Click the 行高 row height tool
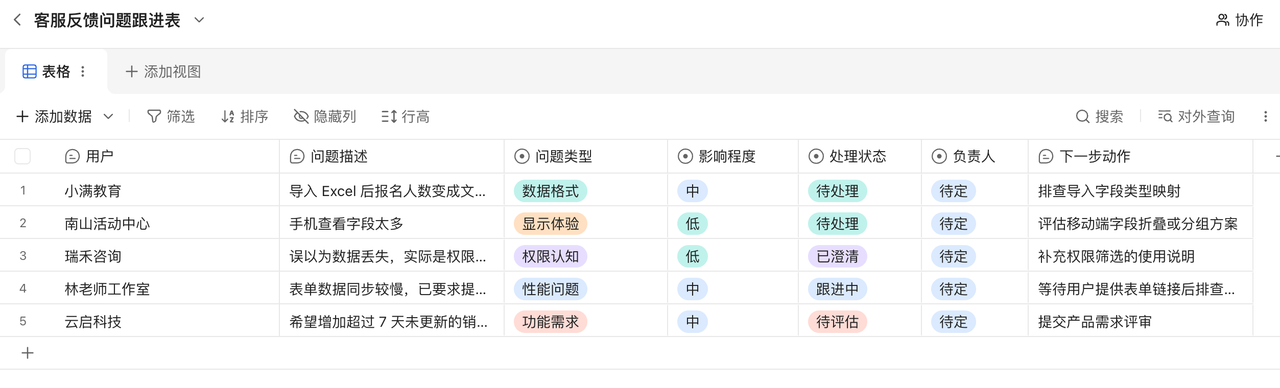Screen dimensions: 1280x388 tap(405, 117)
